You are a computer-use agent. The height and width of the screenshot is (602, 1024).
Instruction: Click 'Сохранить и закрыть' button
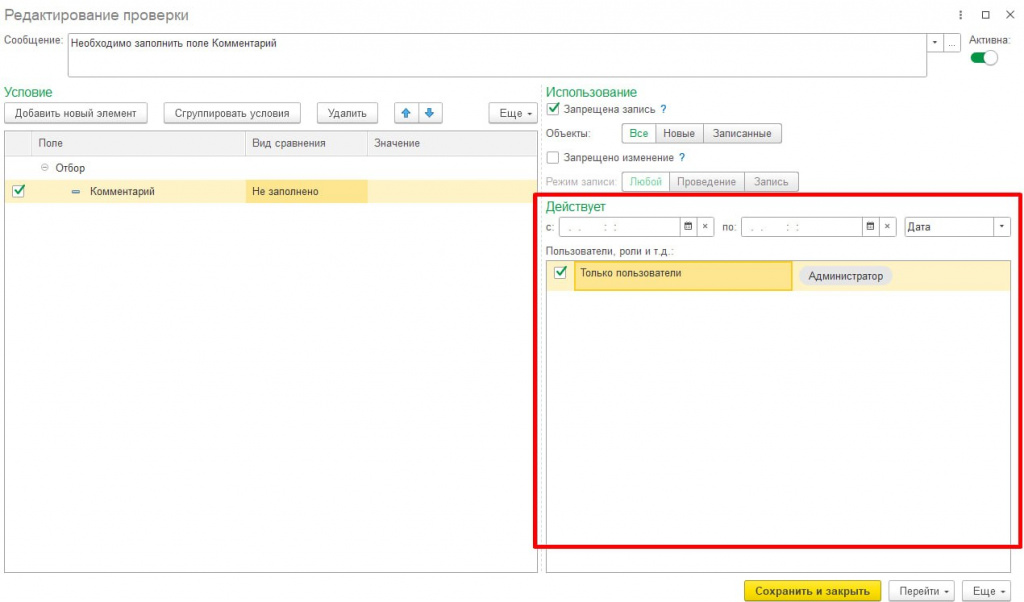pos(812,591)
